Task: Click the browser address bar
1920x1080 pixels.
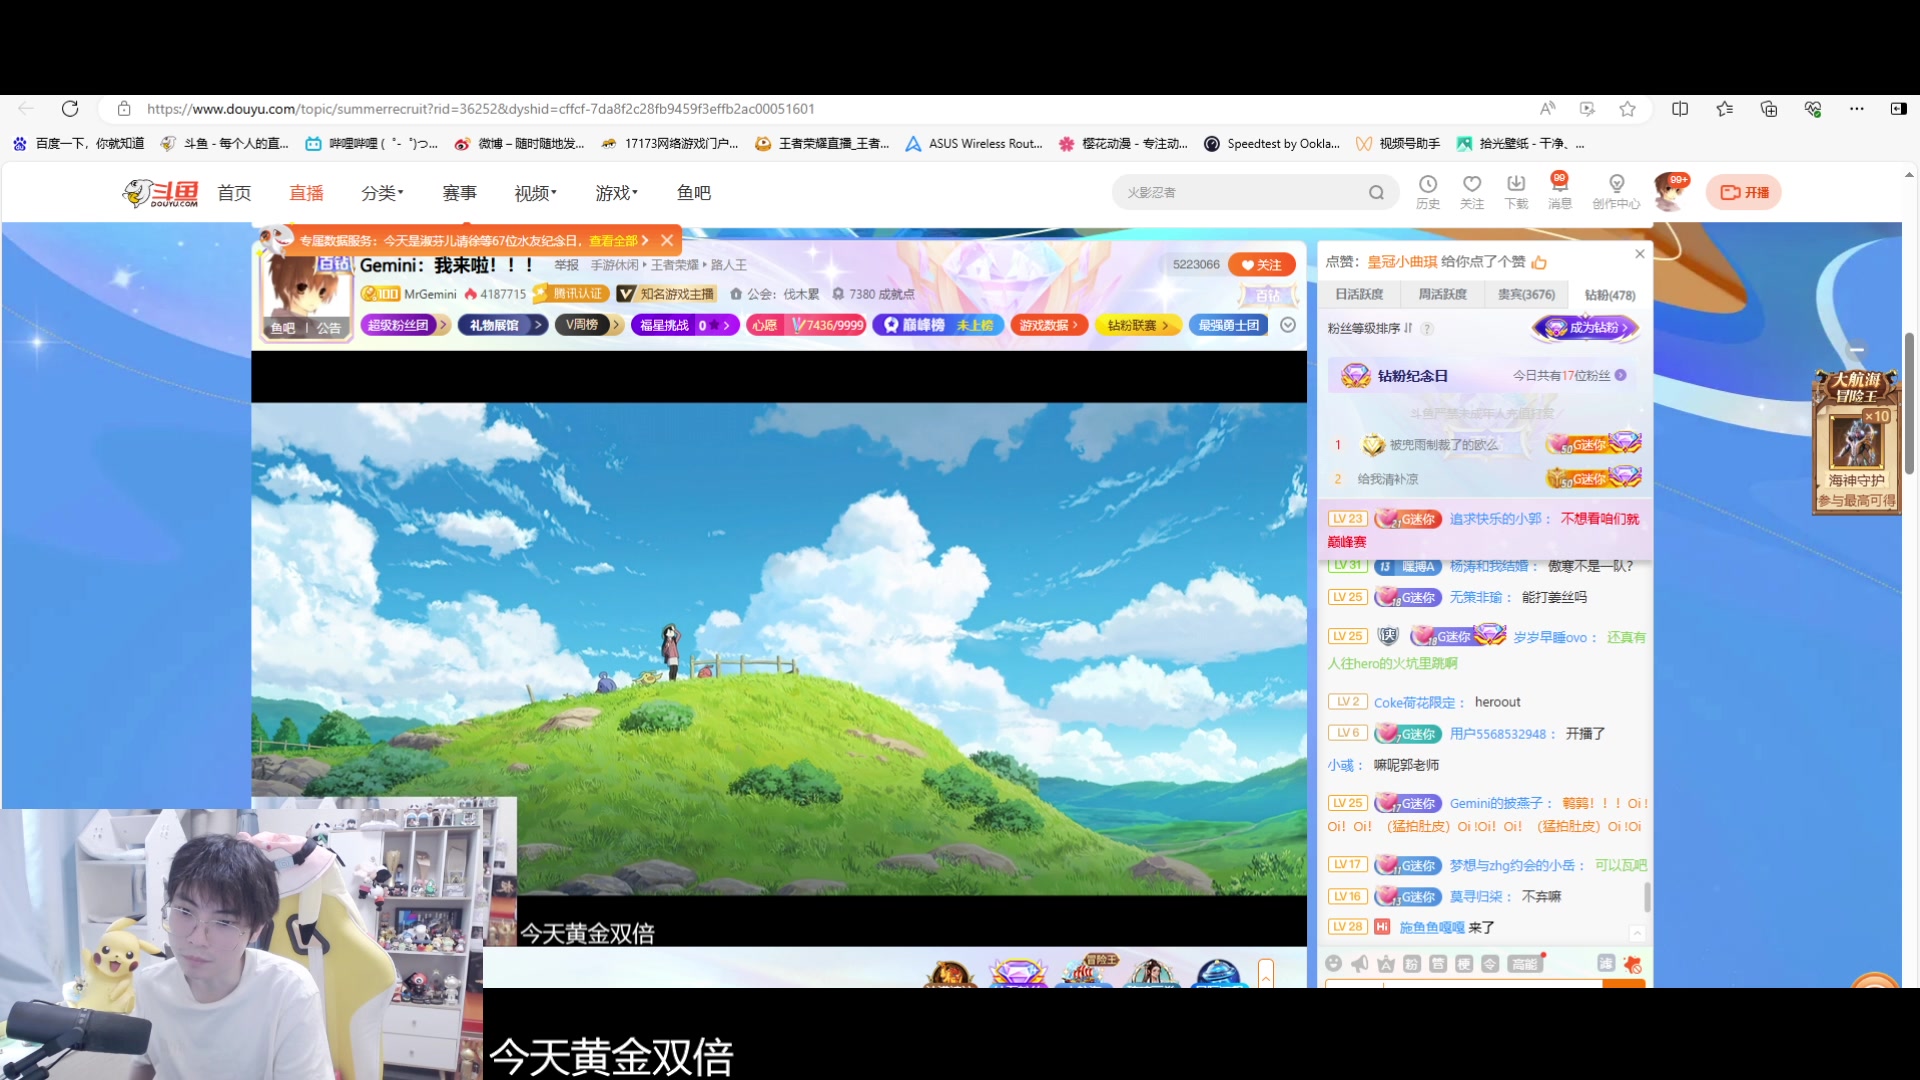Action: (x=820, y=108)
